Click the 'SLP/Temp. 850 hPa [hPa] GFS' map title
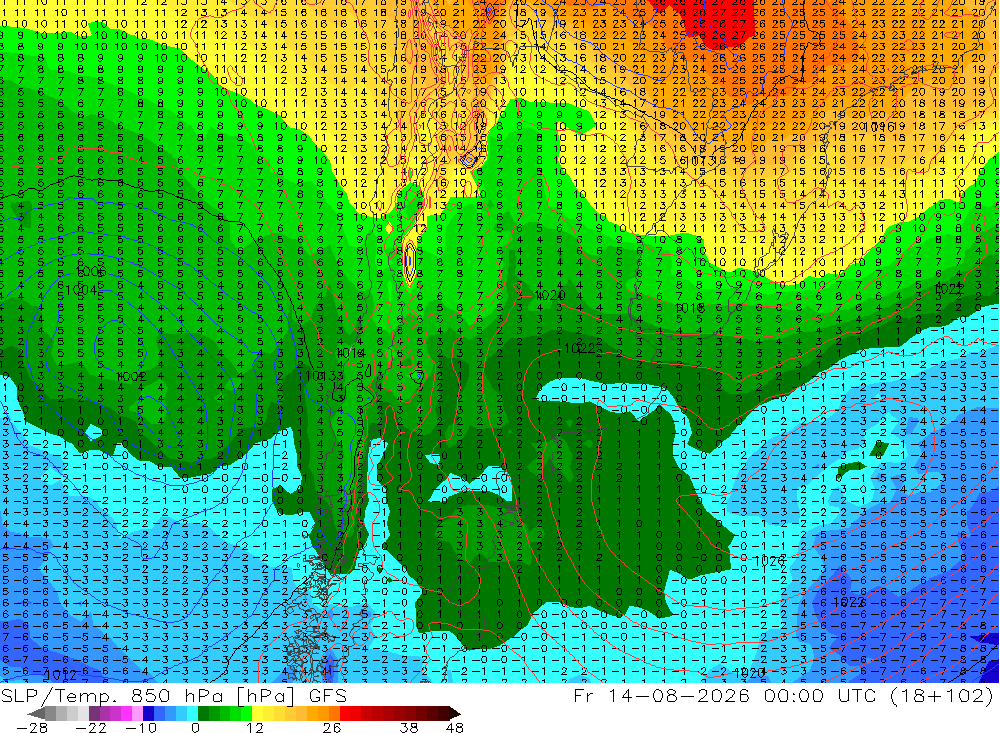 click(173, 696)
